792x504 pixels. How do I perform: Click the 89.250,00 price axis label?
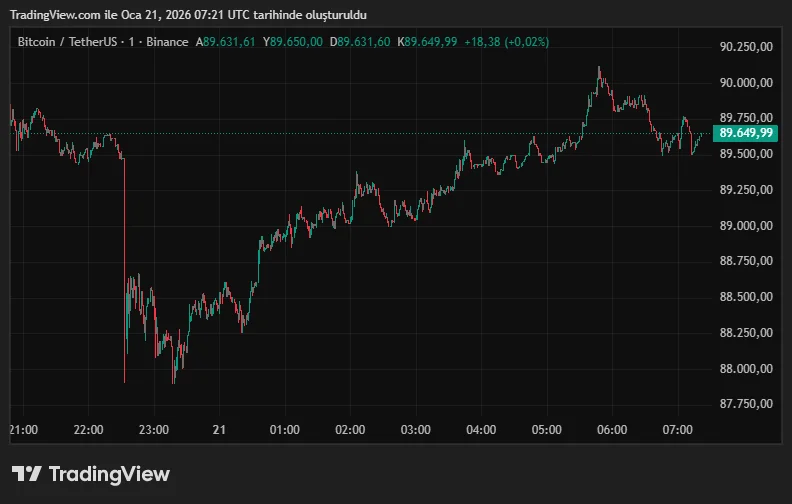(x=746, y=190)
